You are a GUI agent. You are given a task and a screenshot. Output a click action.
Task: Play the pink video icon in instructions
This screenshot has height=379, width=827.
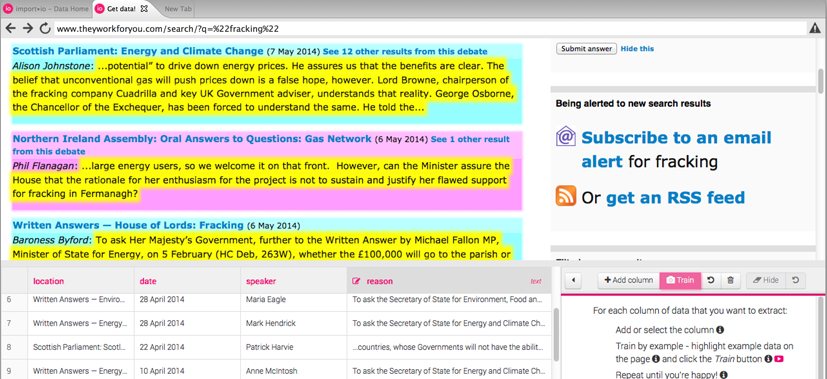click(778, 359)
